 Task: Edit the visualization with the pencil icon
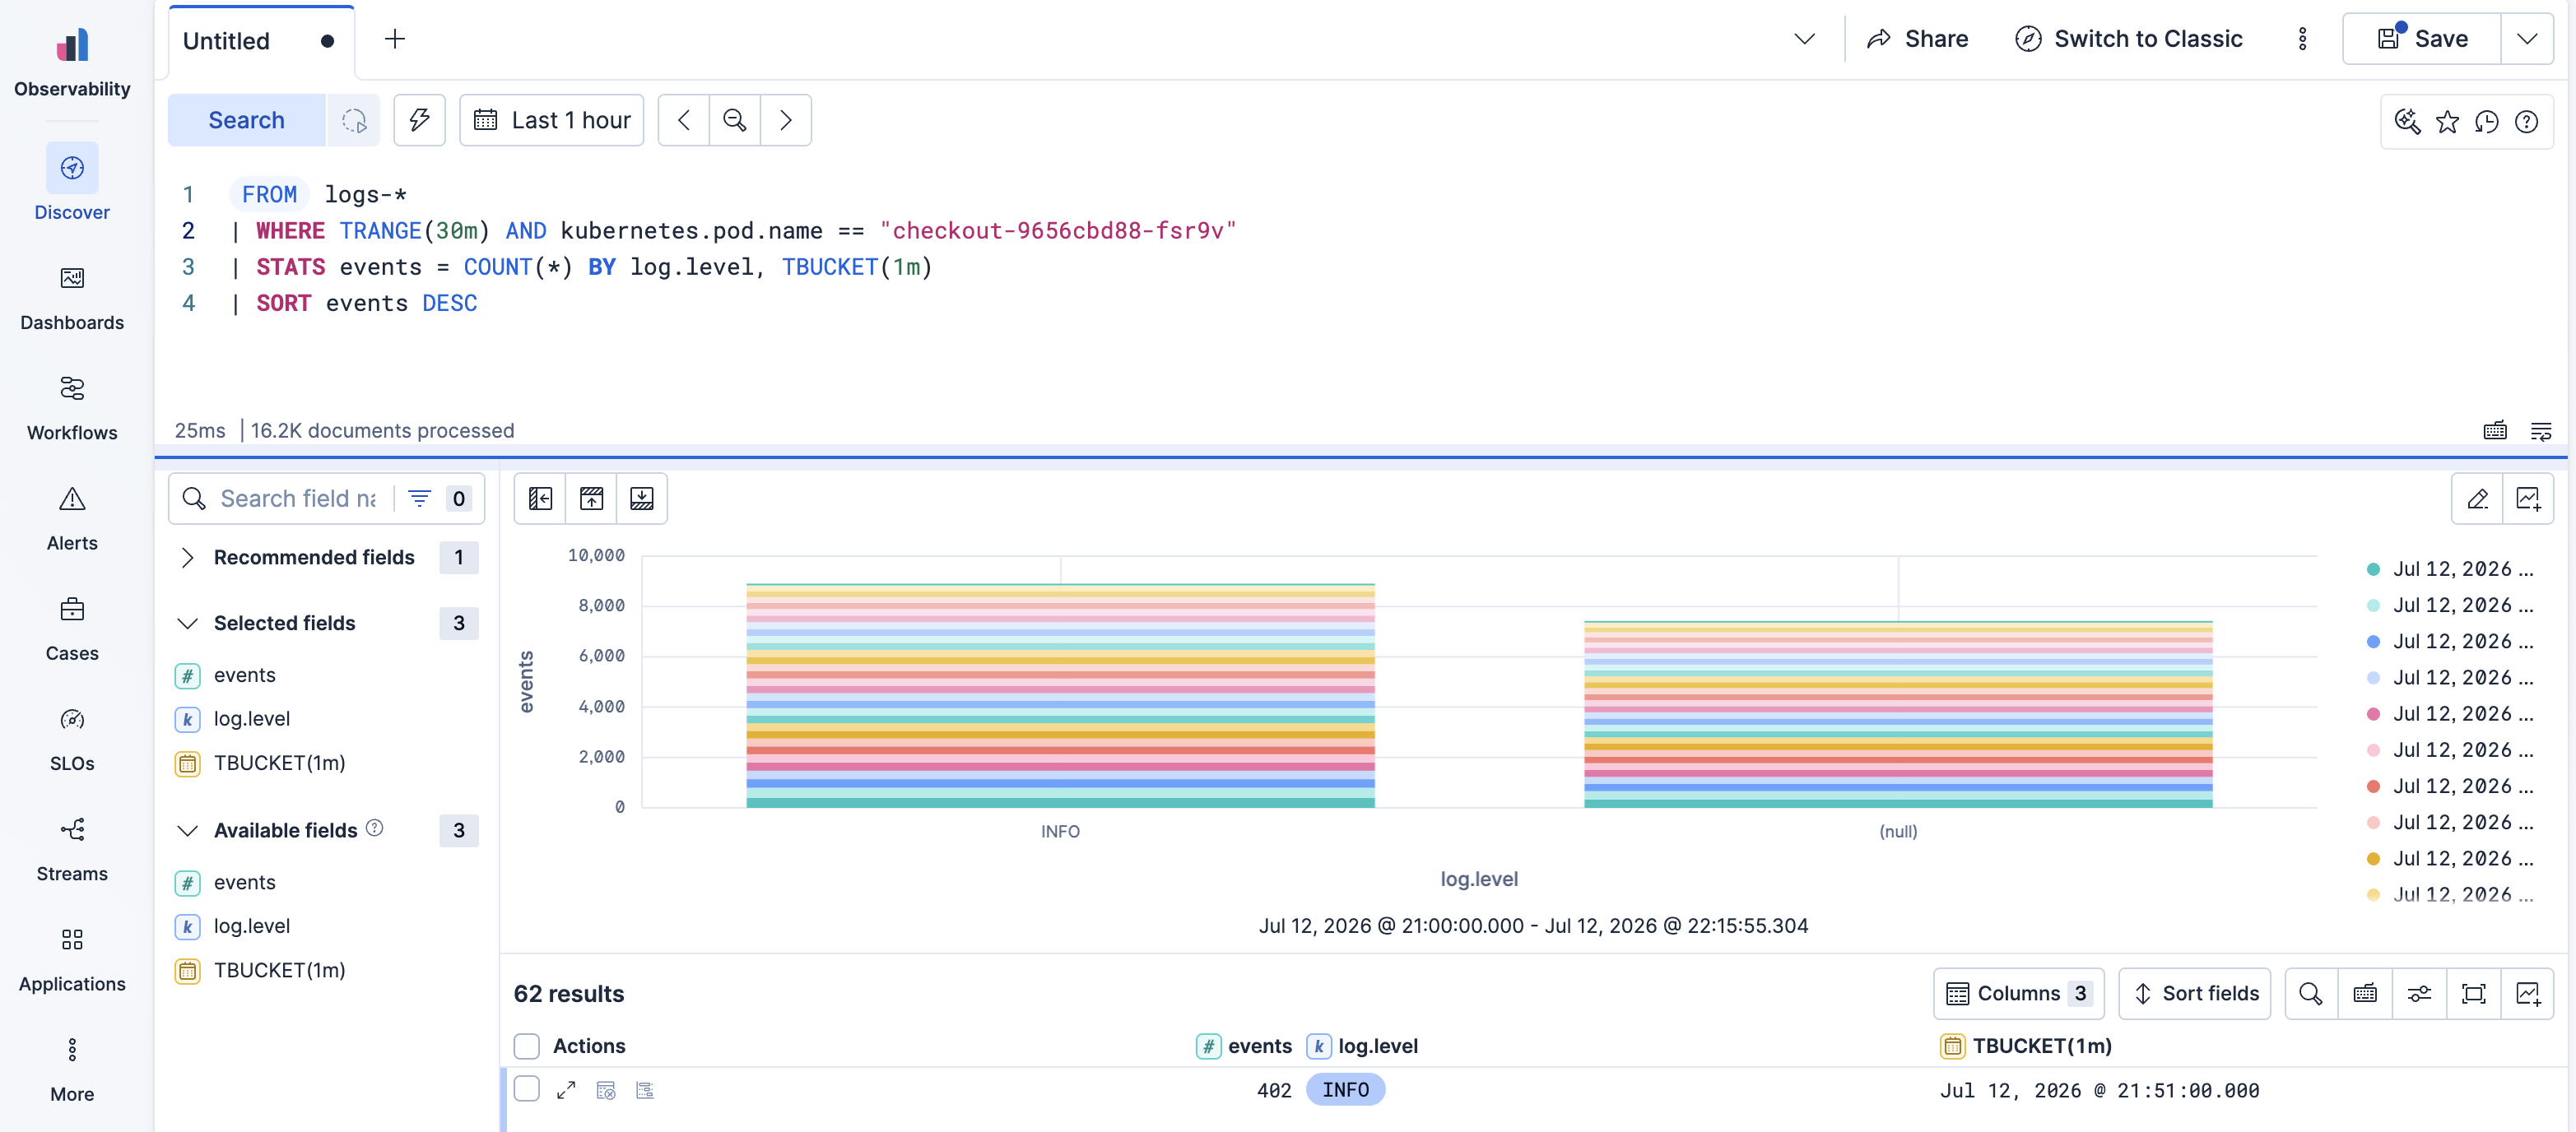[2478, 498]
